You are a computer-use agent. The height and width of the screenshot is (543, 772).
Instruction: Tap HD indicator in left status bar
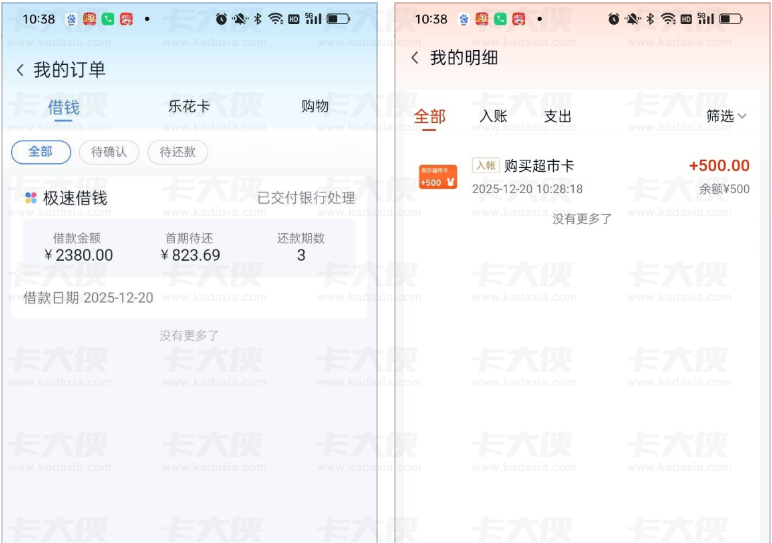pyautogui.click(x=294, y=19)
